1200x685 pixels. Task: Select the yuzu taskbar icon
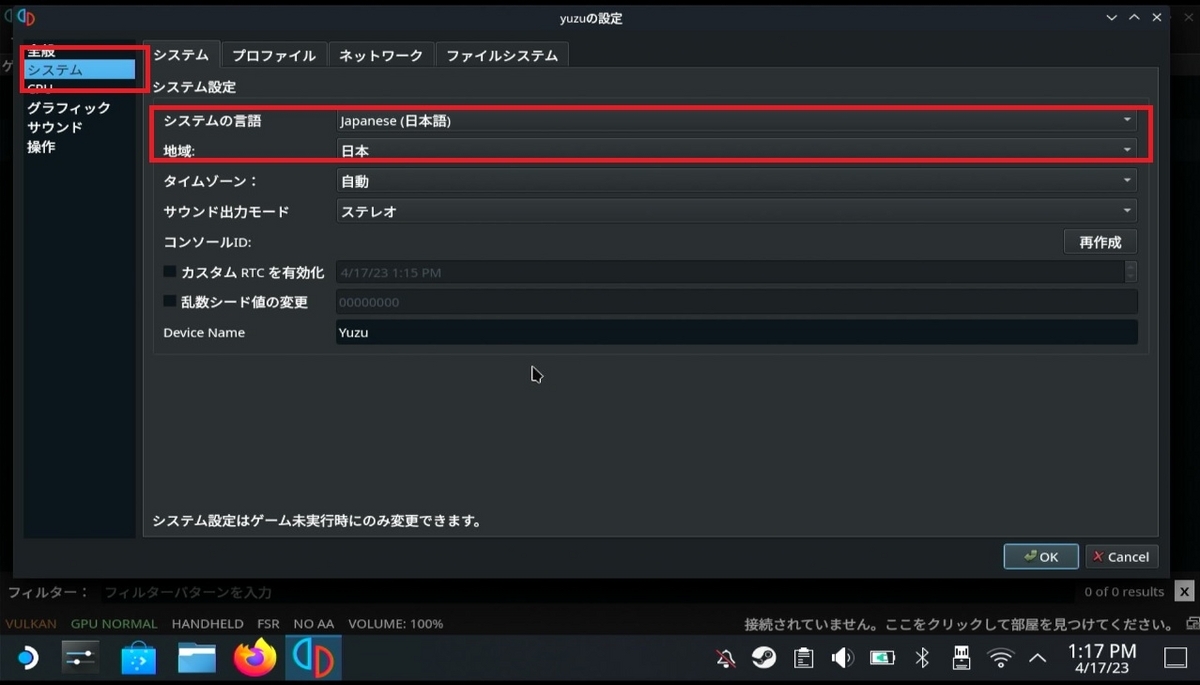pos(314,658)
